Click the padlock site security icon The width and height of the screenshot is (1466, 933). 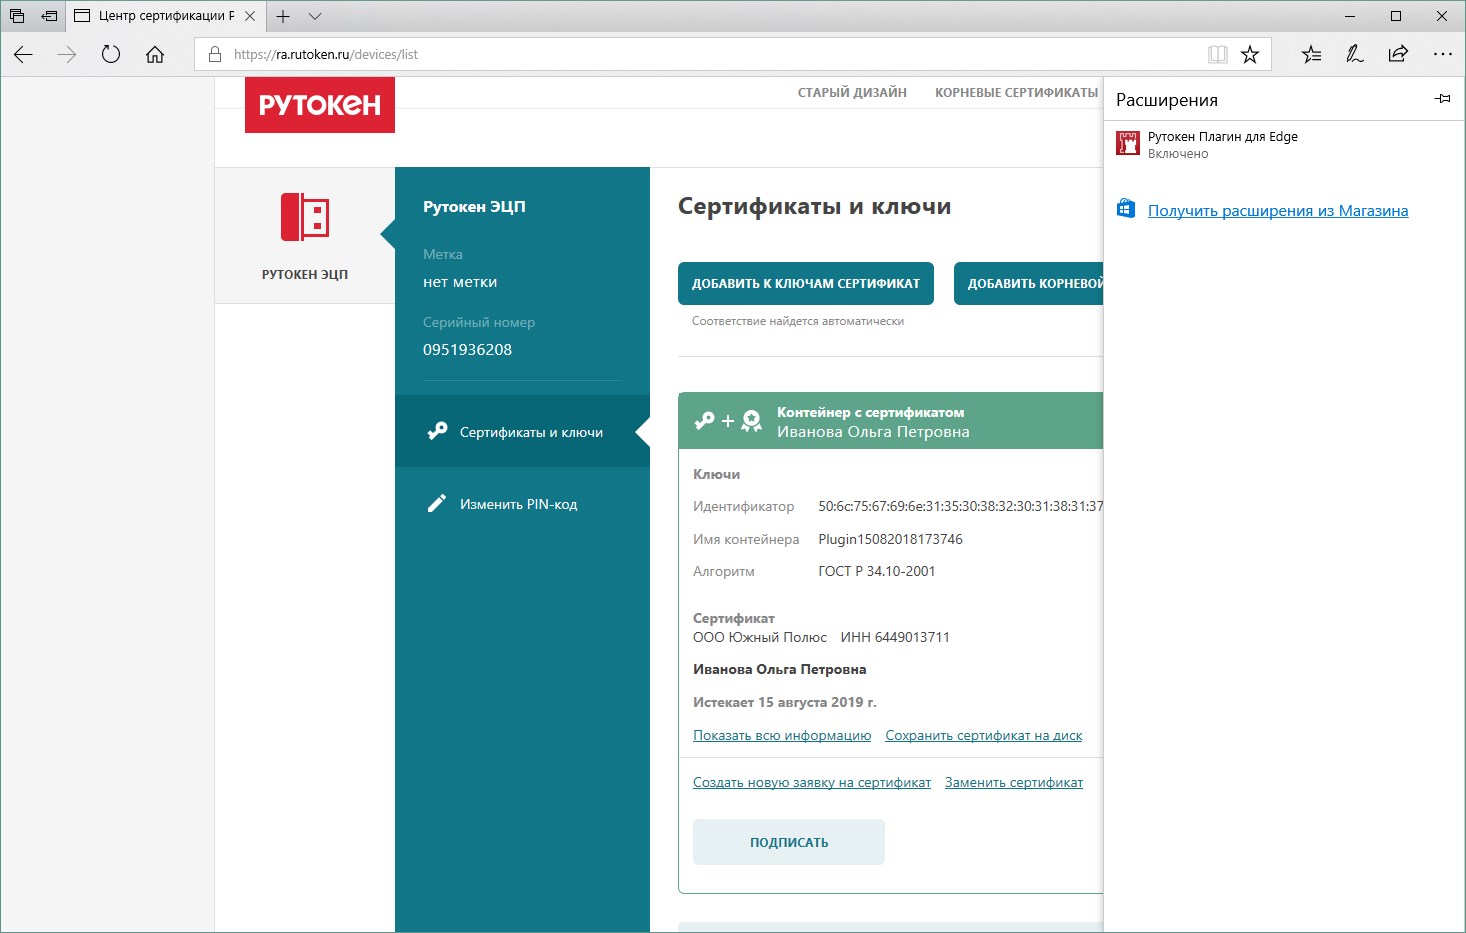click(x=214, y=55)
